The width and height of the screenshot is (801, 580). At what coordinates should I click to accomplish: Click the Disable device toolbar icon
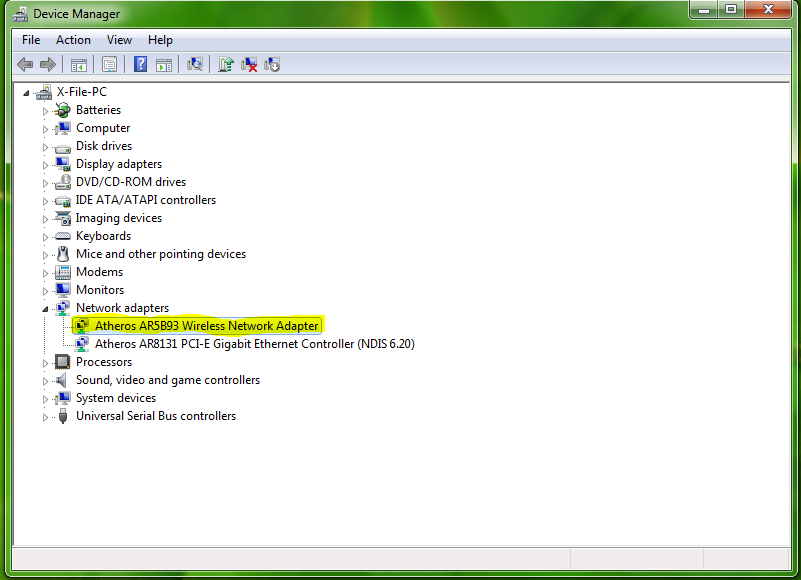pyautogui.click(x=272, y=64)
